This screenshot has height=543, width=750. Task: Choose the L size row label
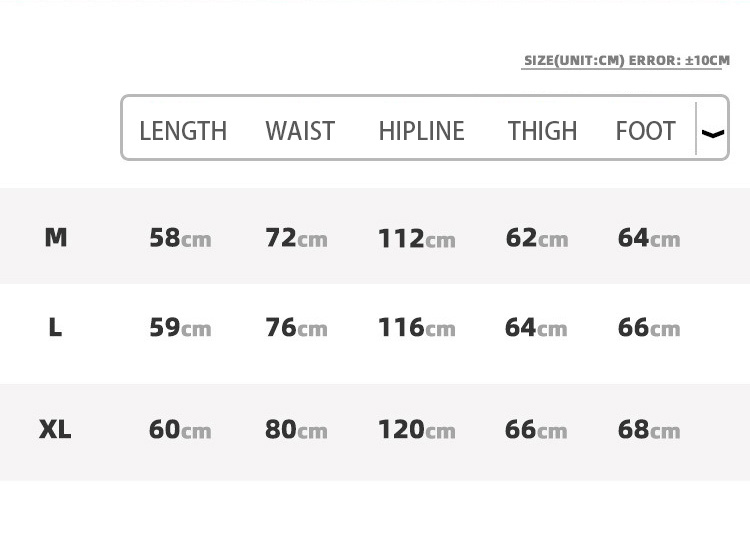click(x=55, y=328)
